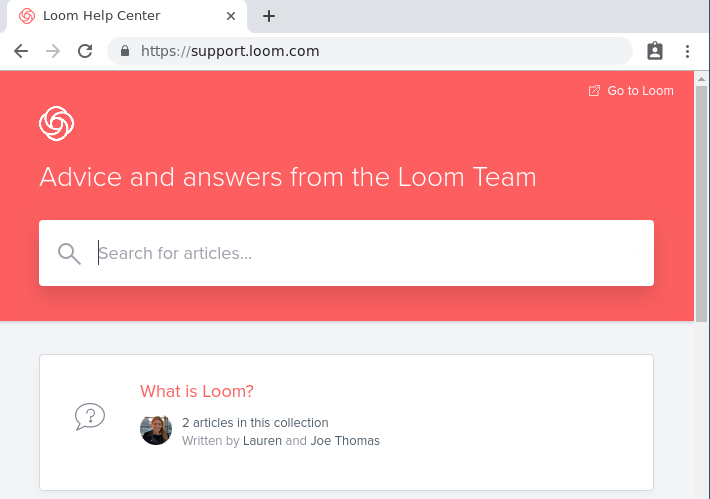Click the browser forward arrow
Viewport: 710px width, 499px height.
pos(53,51)
